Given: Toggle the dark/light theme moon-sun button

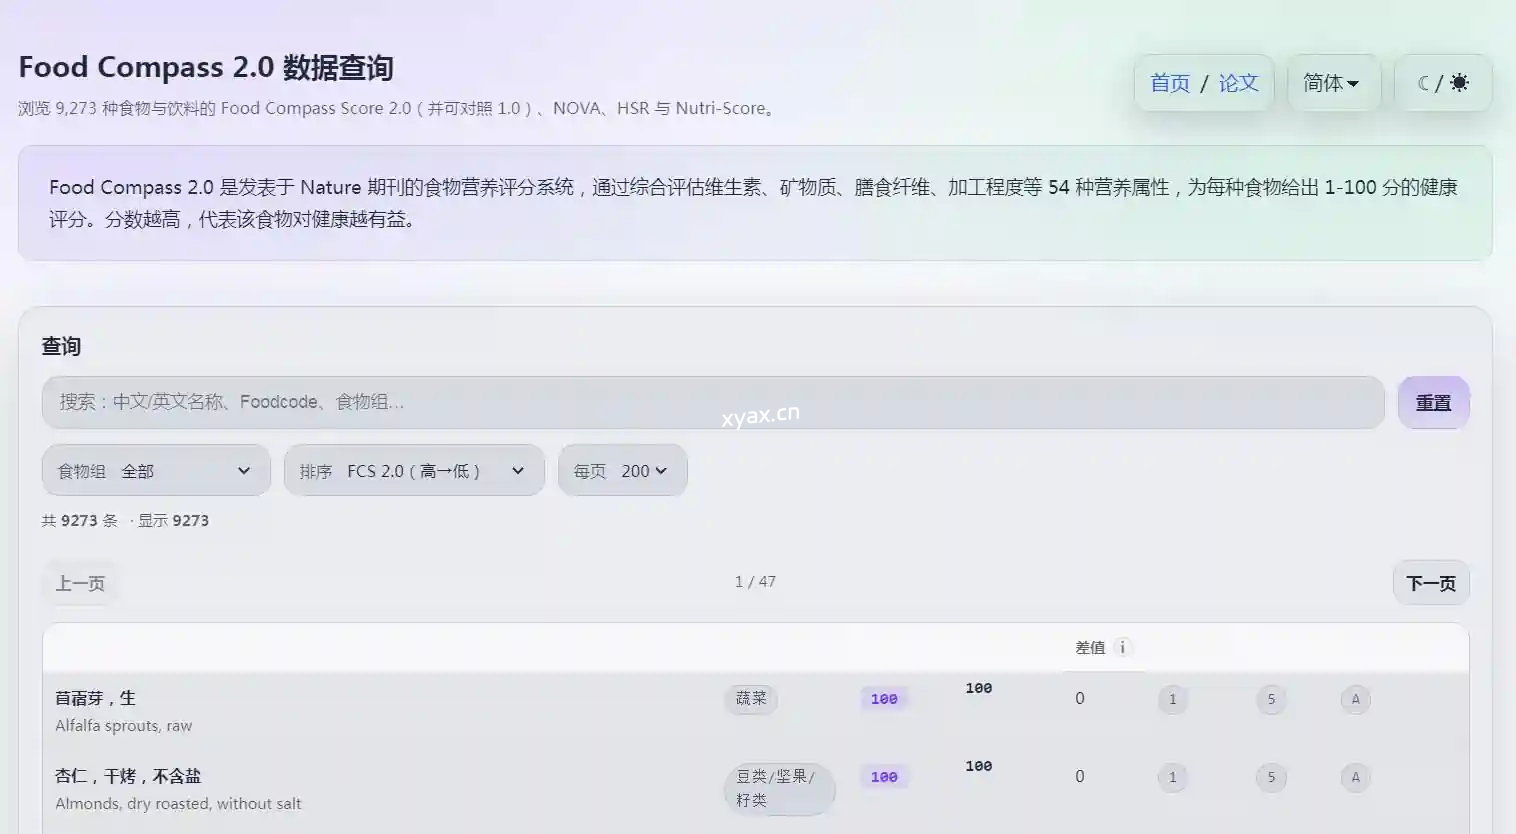Looking at the screenshot, I should point(1442,83).
